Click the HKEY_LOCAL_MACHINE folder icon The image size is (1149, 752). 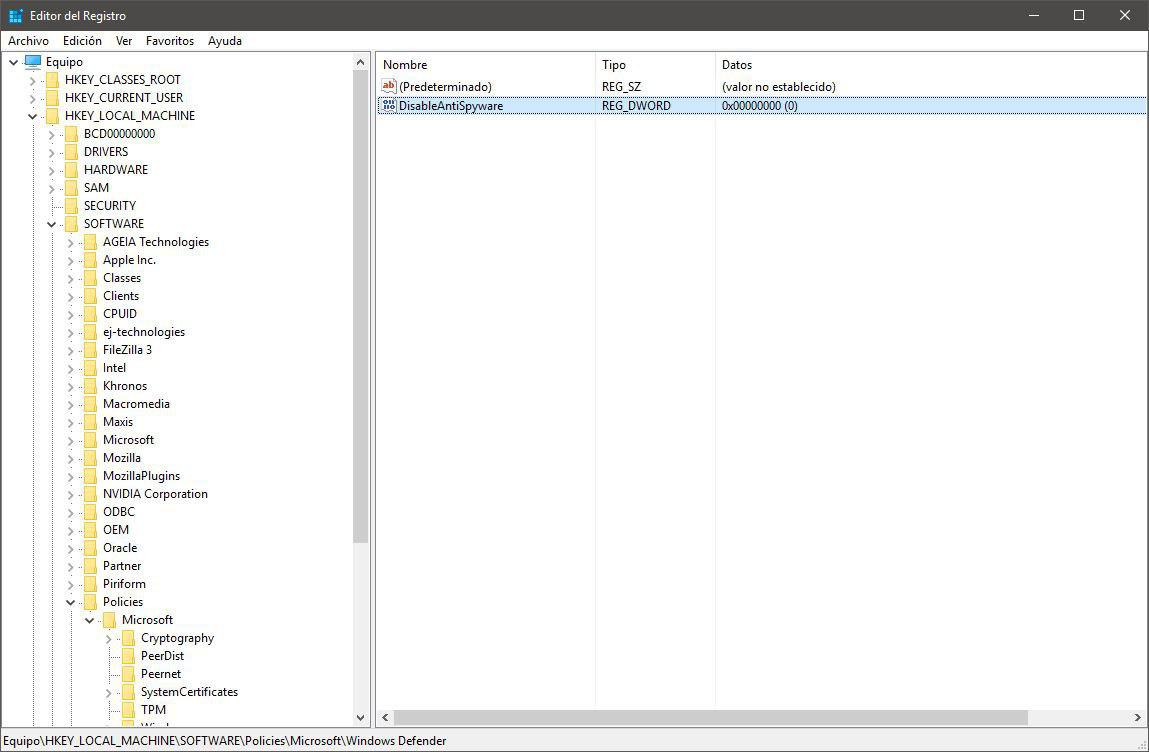click(53, 116)
